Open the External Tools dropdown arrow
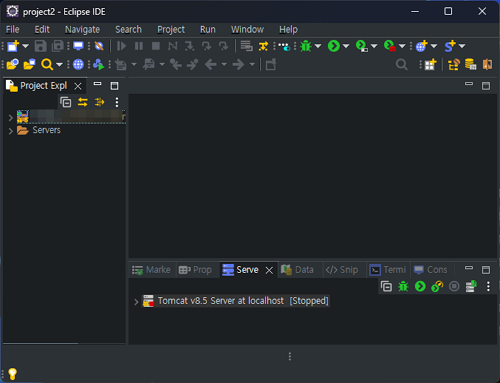Screen dimensions: 500x383 point(402,46)
